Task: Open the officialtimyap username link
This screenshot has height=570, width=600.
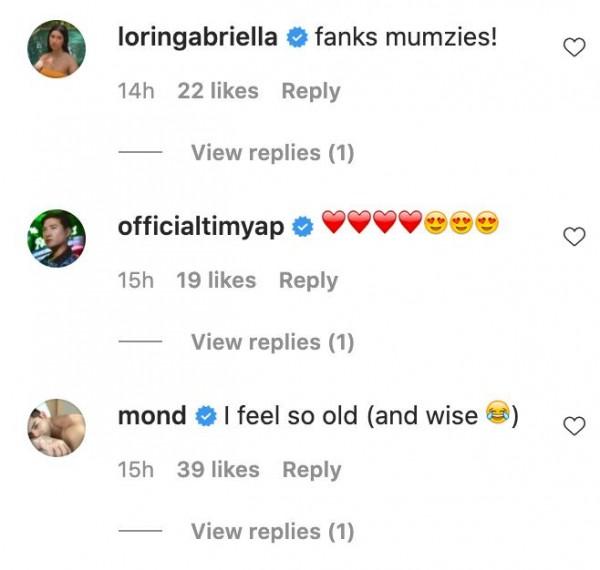Action: coord(202,227)
